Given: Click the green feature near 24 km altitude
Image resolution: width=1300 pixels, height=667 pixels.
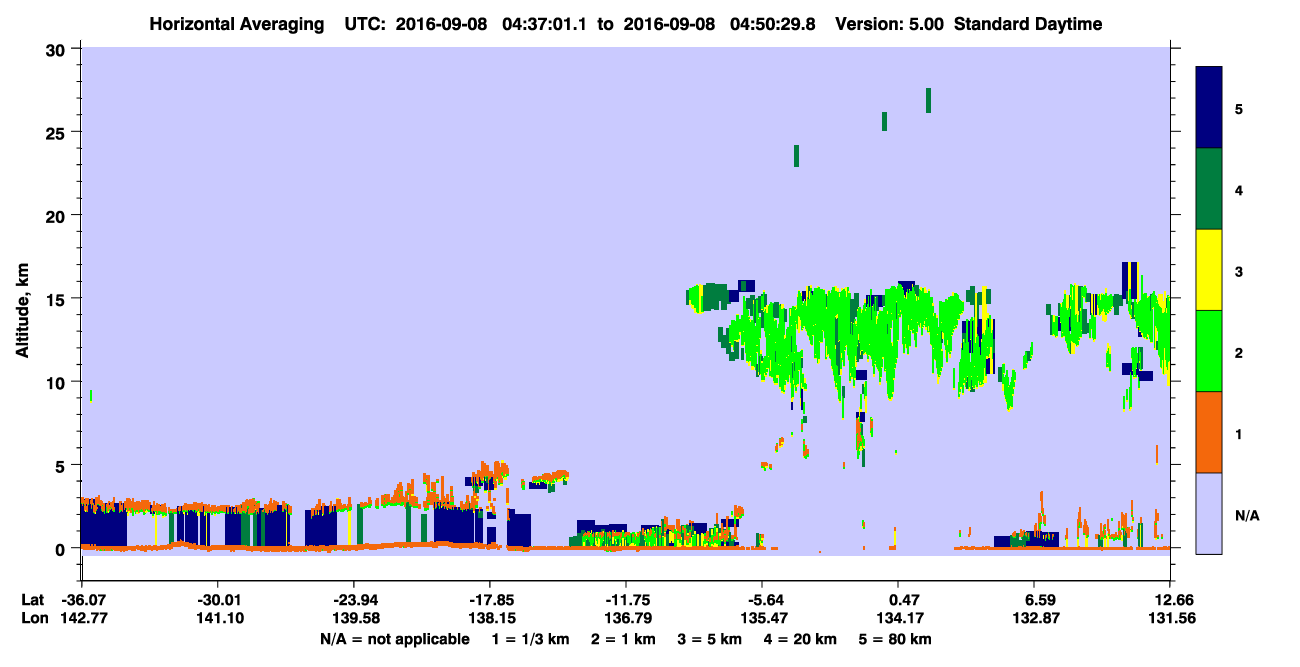Looking at the screenshot, I should click(x=796, y=156).
